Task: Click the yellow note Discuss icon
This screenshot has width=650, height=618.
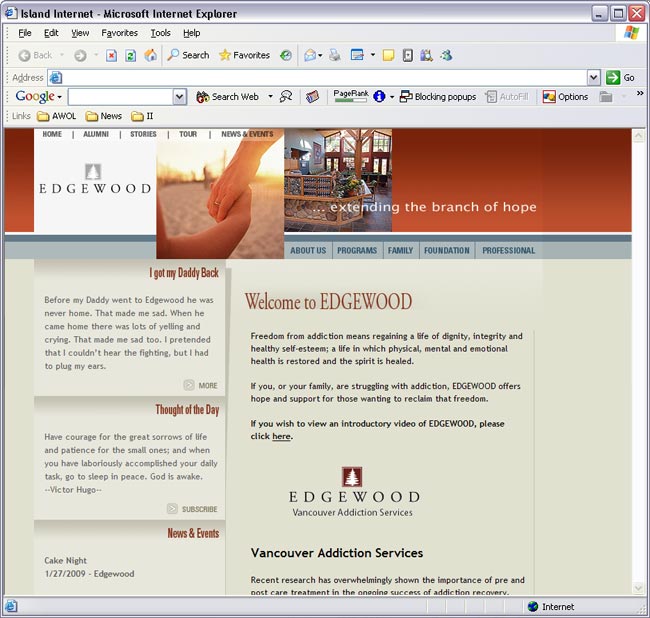Action: tap(388, 55)
